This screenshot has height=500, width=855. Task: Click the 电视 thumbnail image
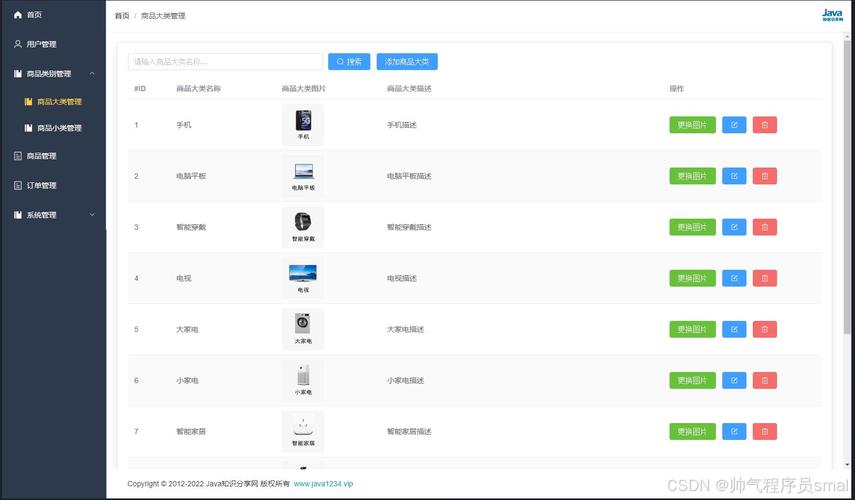(x=303, y=278)
